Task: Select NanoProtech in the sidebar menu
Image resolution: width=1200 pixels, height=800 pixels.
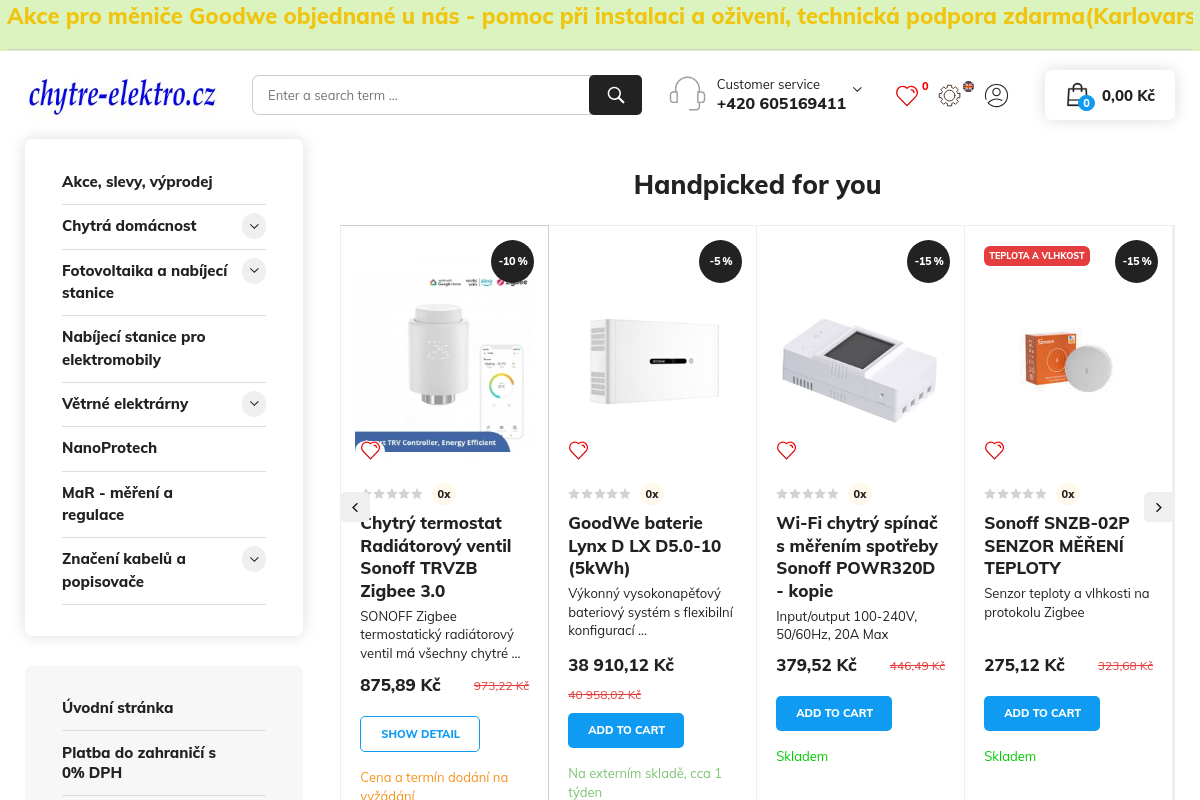Action: click(109, 448)
